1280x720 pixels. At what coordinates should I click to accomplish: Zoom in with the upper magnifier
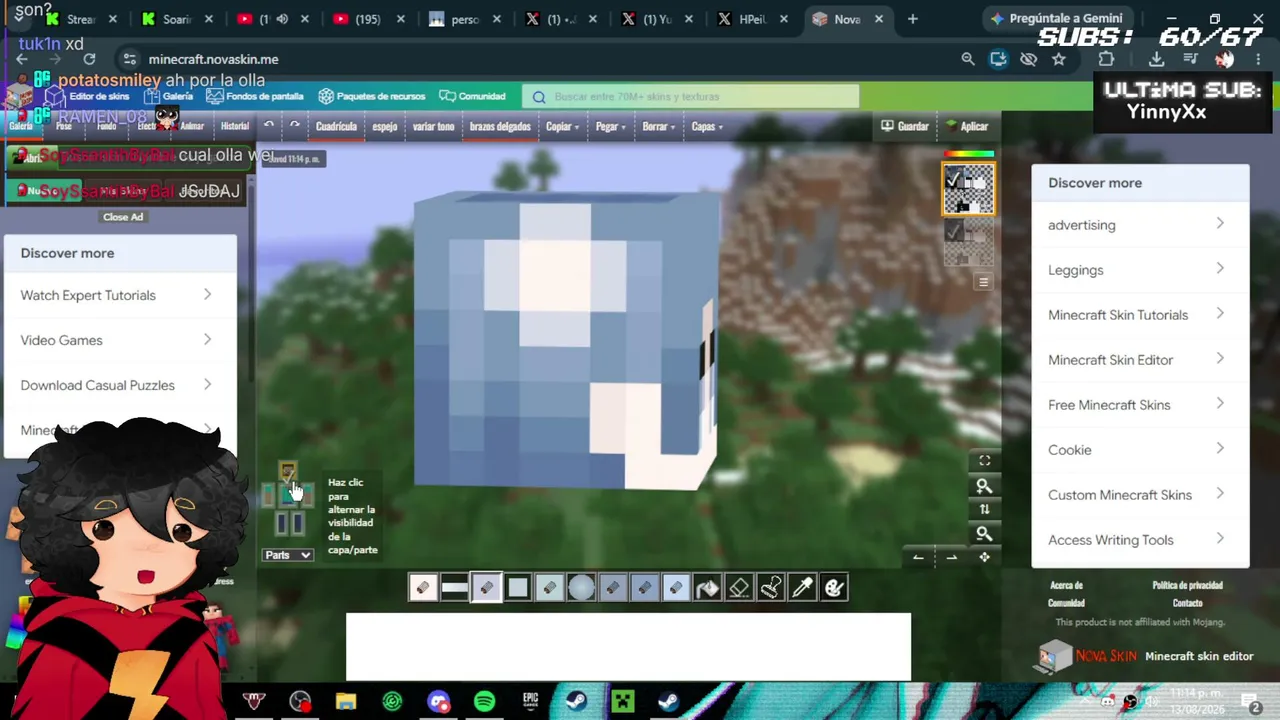point(984,486)
